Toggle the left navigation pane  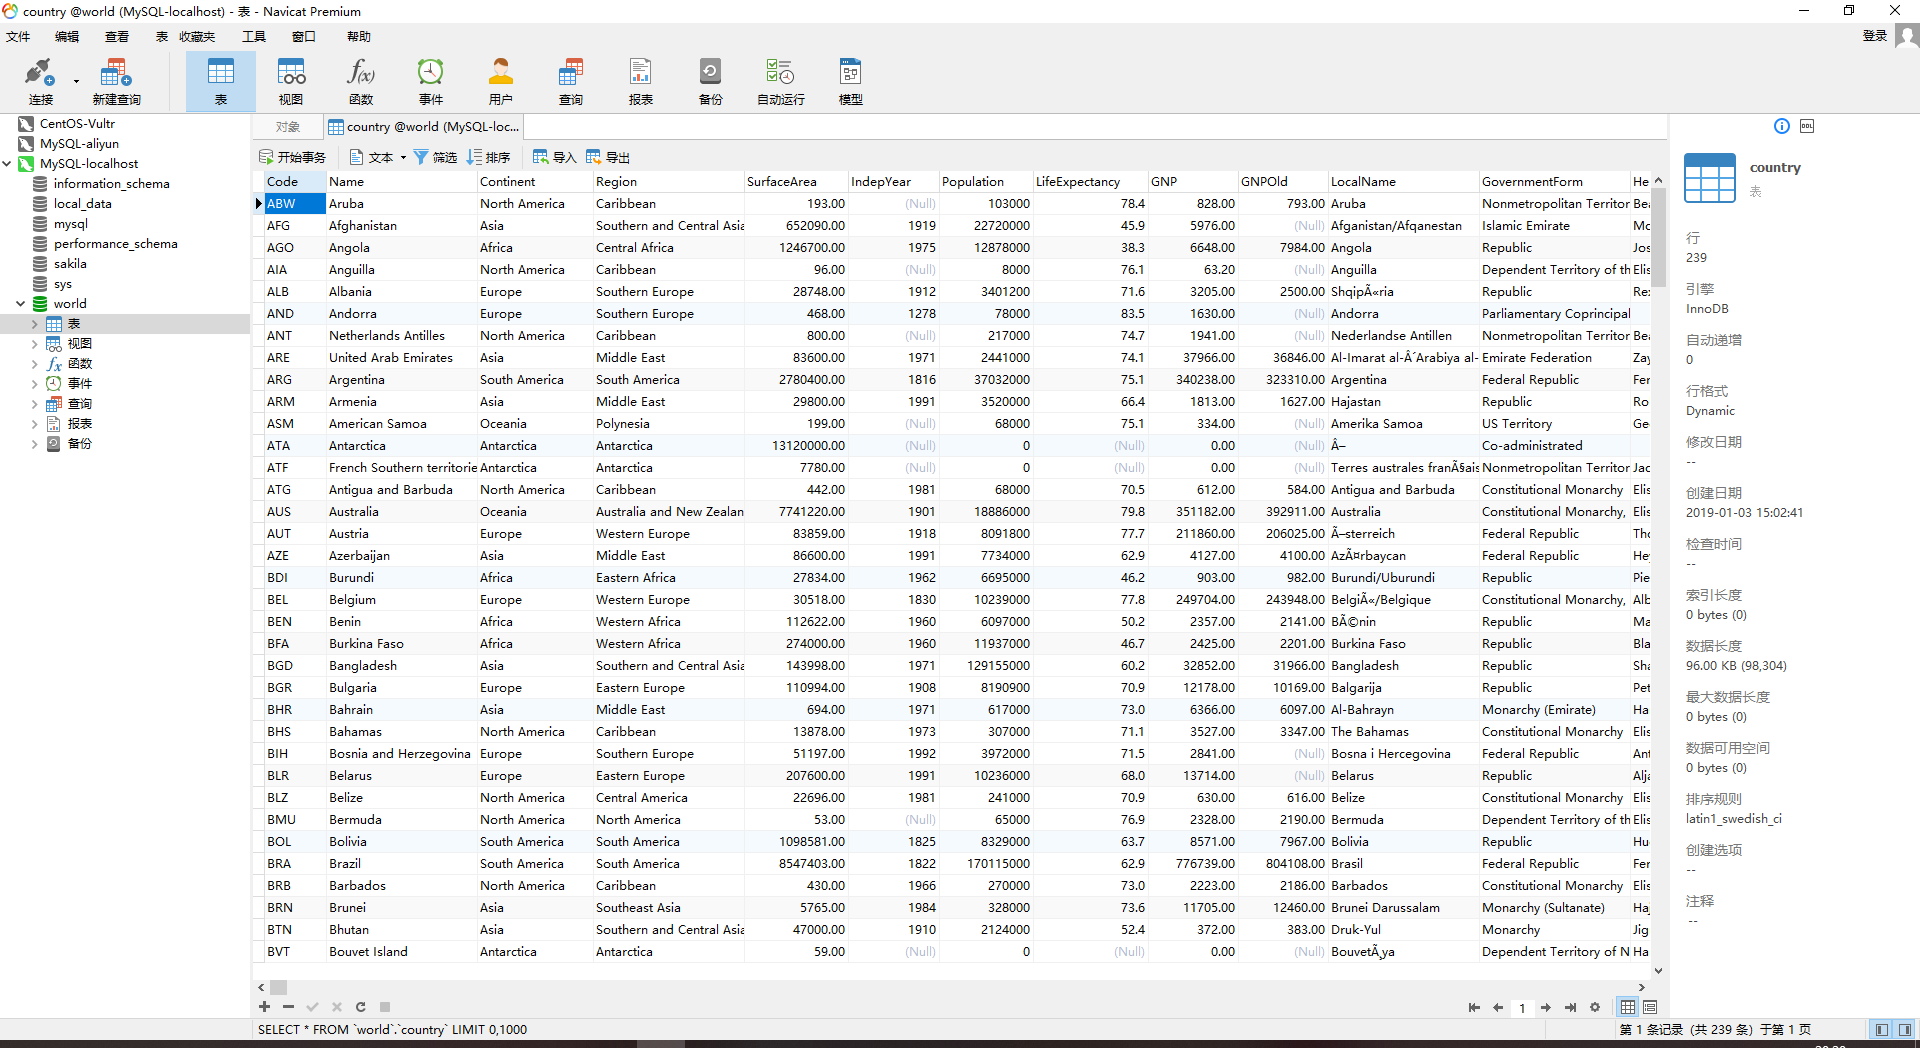(x=1882, y=1029)
